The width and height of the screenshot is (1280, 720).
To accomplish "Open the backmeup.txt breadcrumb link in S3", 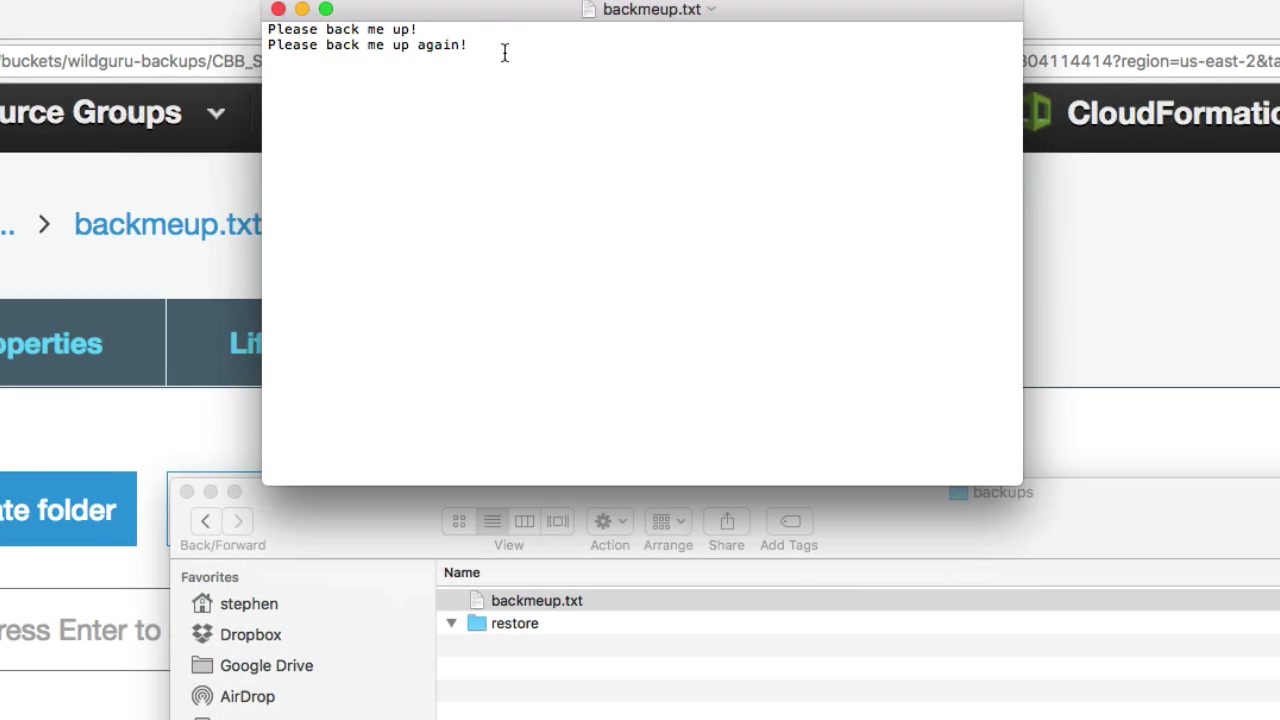I will pyautogui.click(x=168, y=224).
